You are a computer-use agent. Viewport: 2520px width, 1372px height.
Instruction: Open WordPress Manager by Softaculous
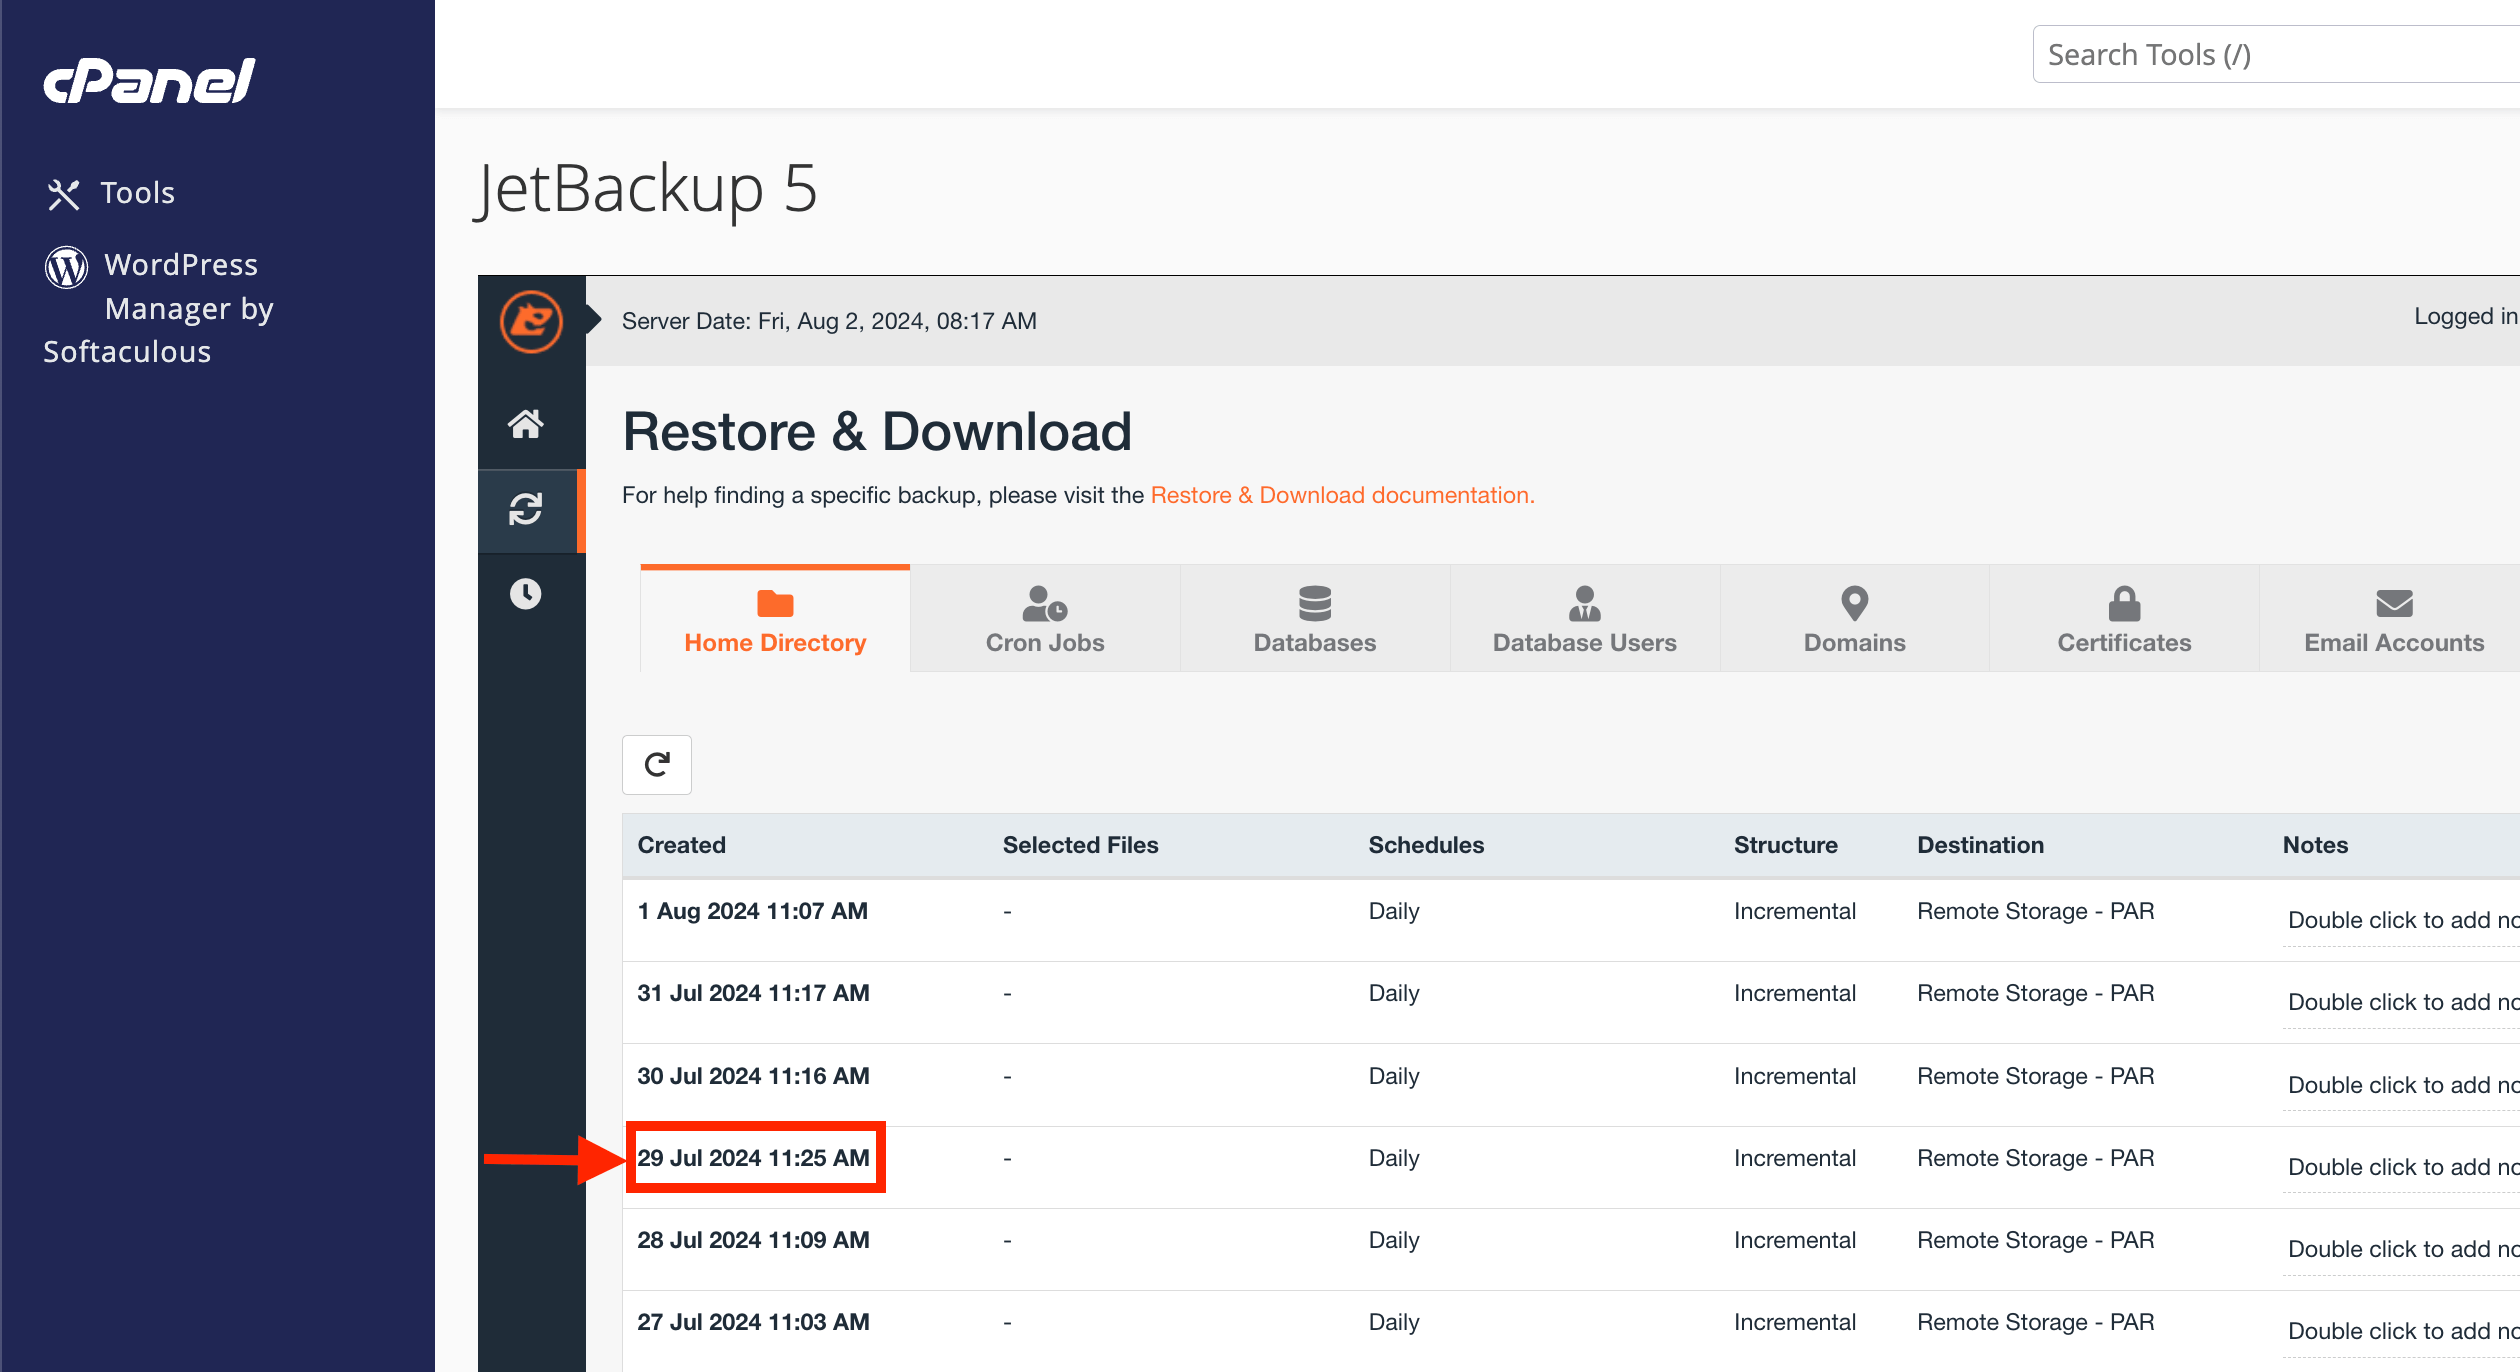[x=159, y=308]
